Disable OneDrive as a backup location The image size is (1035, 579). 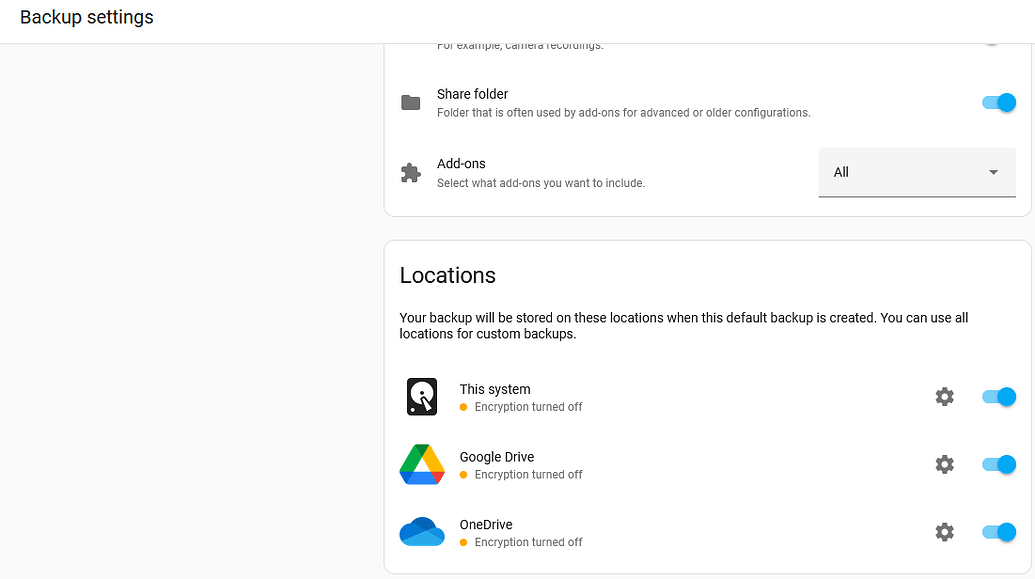tap(998, 532)
